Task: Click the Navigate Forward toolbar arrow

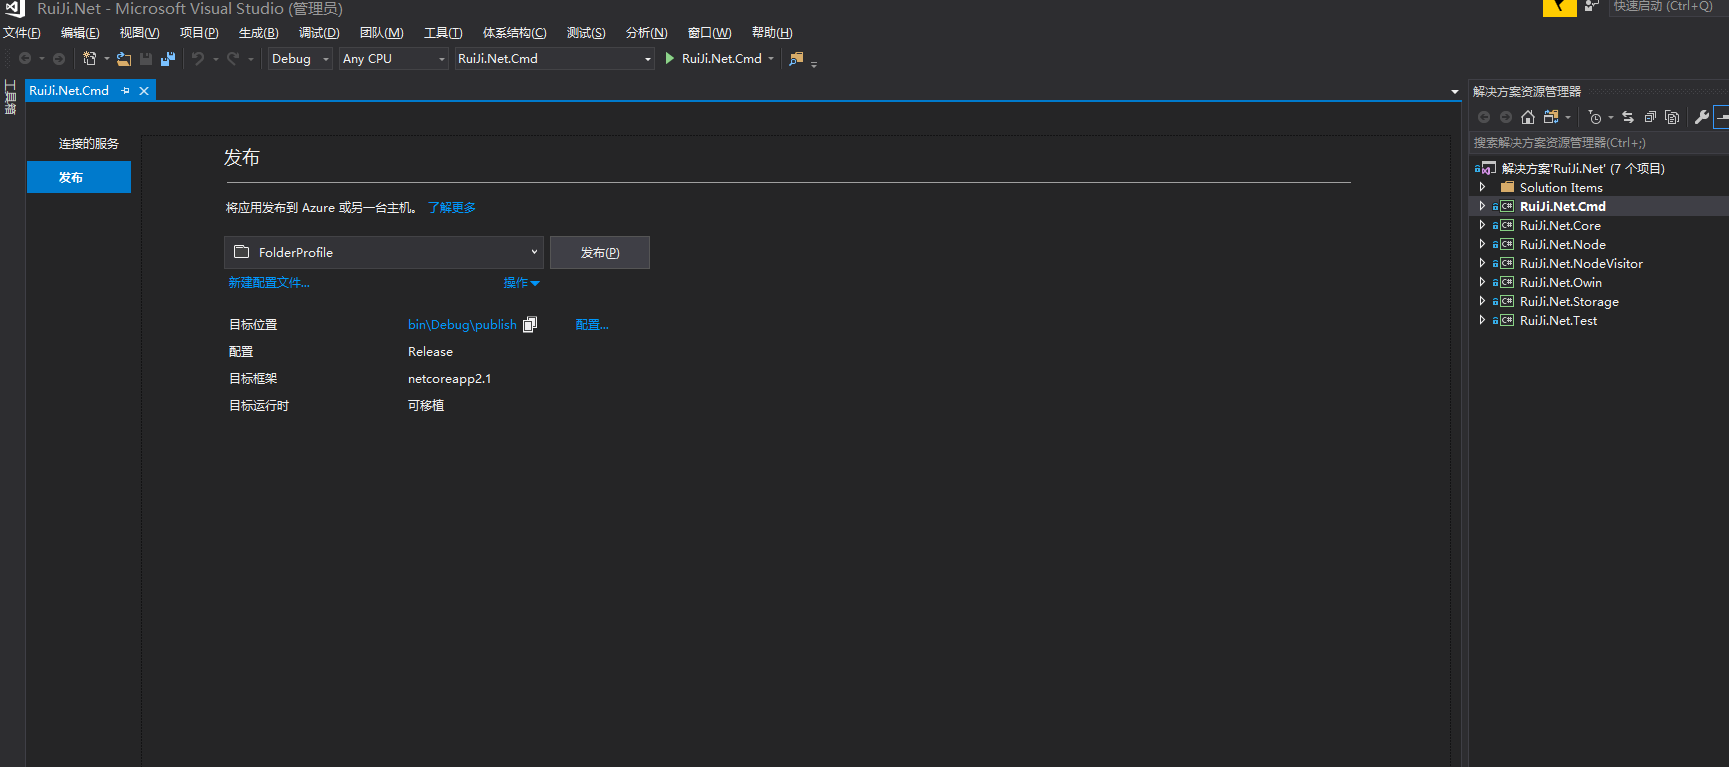Action: pos(59,59)
